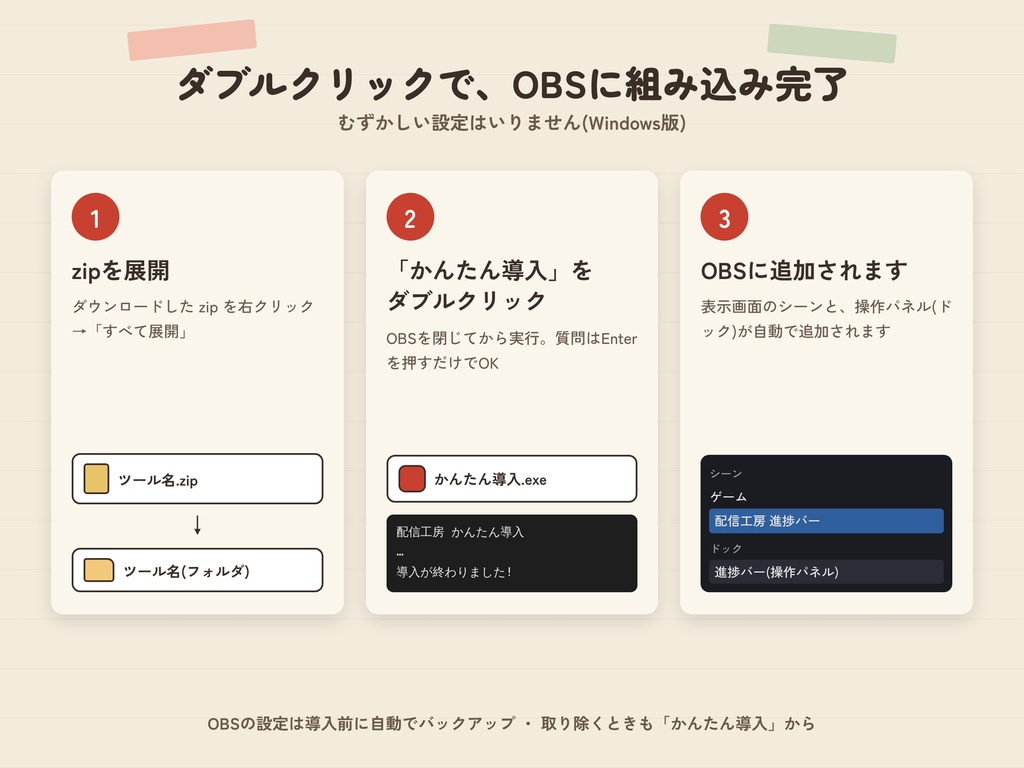Click the subtitle むずかしい設定はいりません(Windows版)
Image resolution: width=1024 pixels, height=768 pixels.
pyautogui.click(x=512, y=123)
